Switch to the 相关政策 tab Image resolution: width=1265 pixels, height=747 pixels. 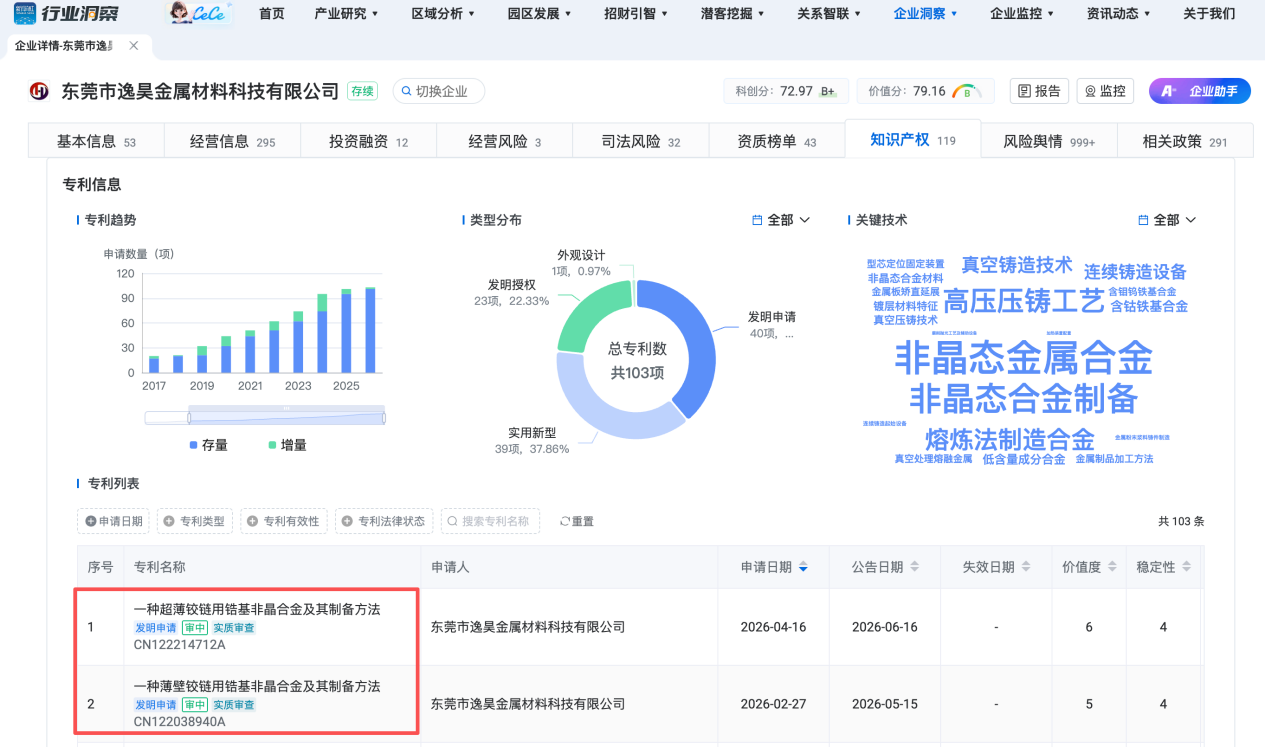1184,141
